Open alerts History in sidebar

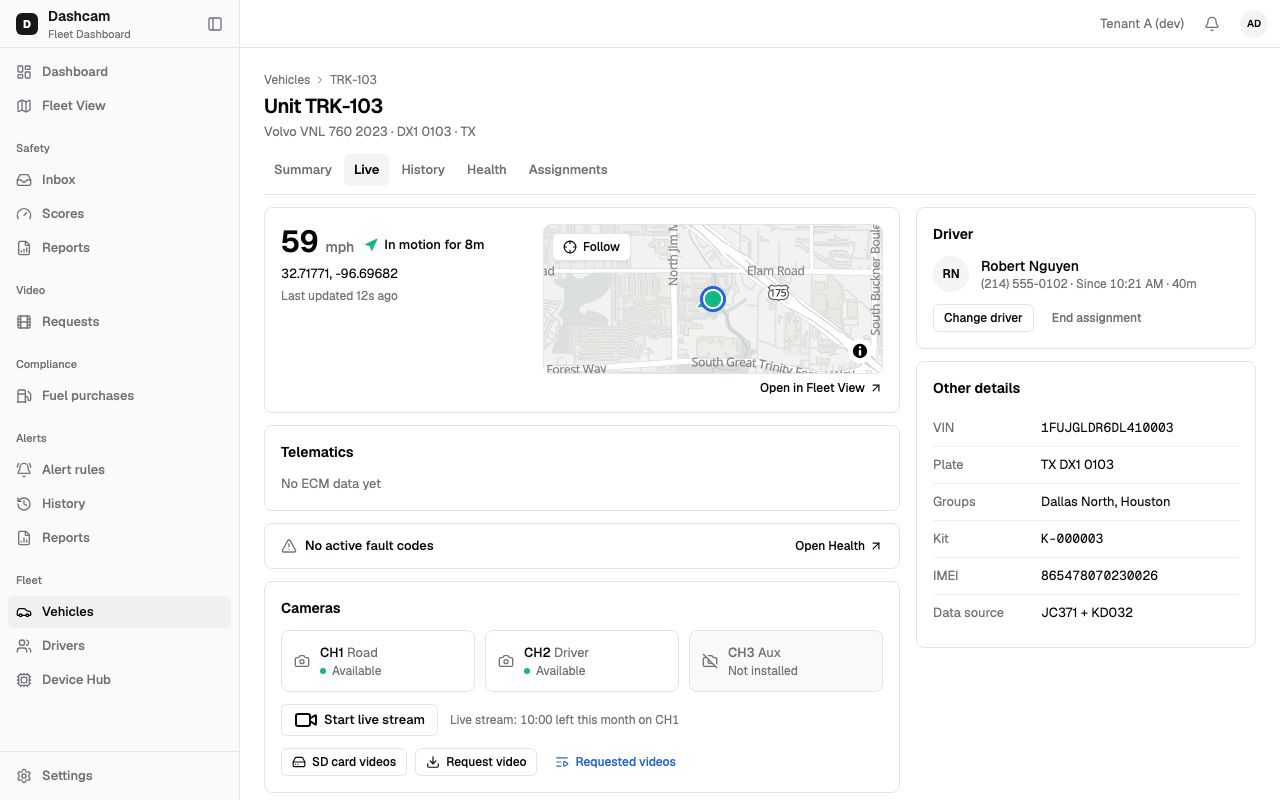coord(119,504)
